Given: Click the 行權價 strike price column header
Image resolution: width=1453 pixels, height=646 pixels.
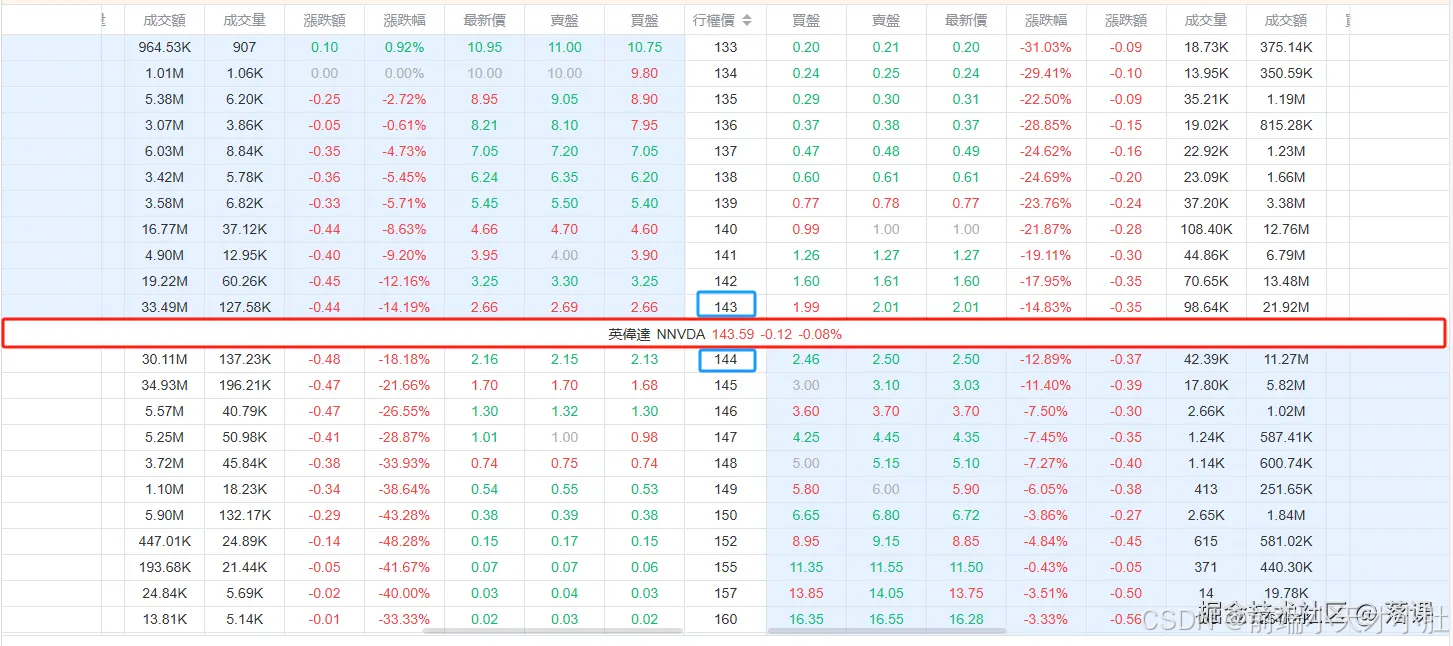Looking at the screenshot, I should pyautogui.click(x=714, y=20).
